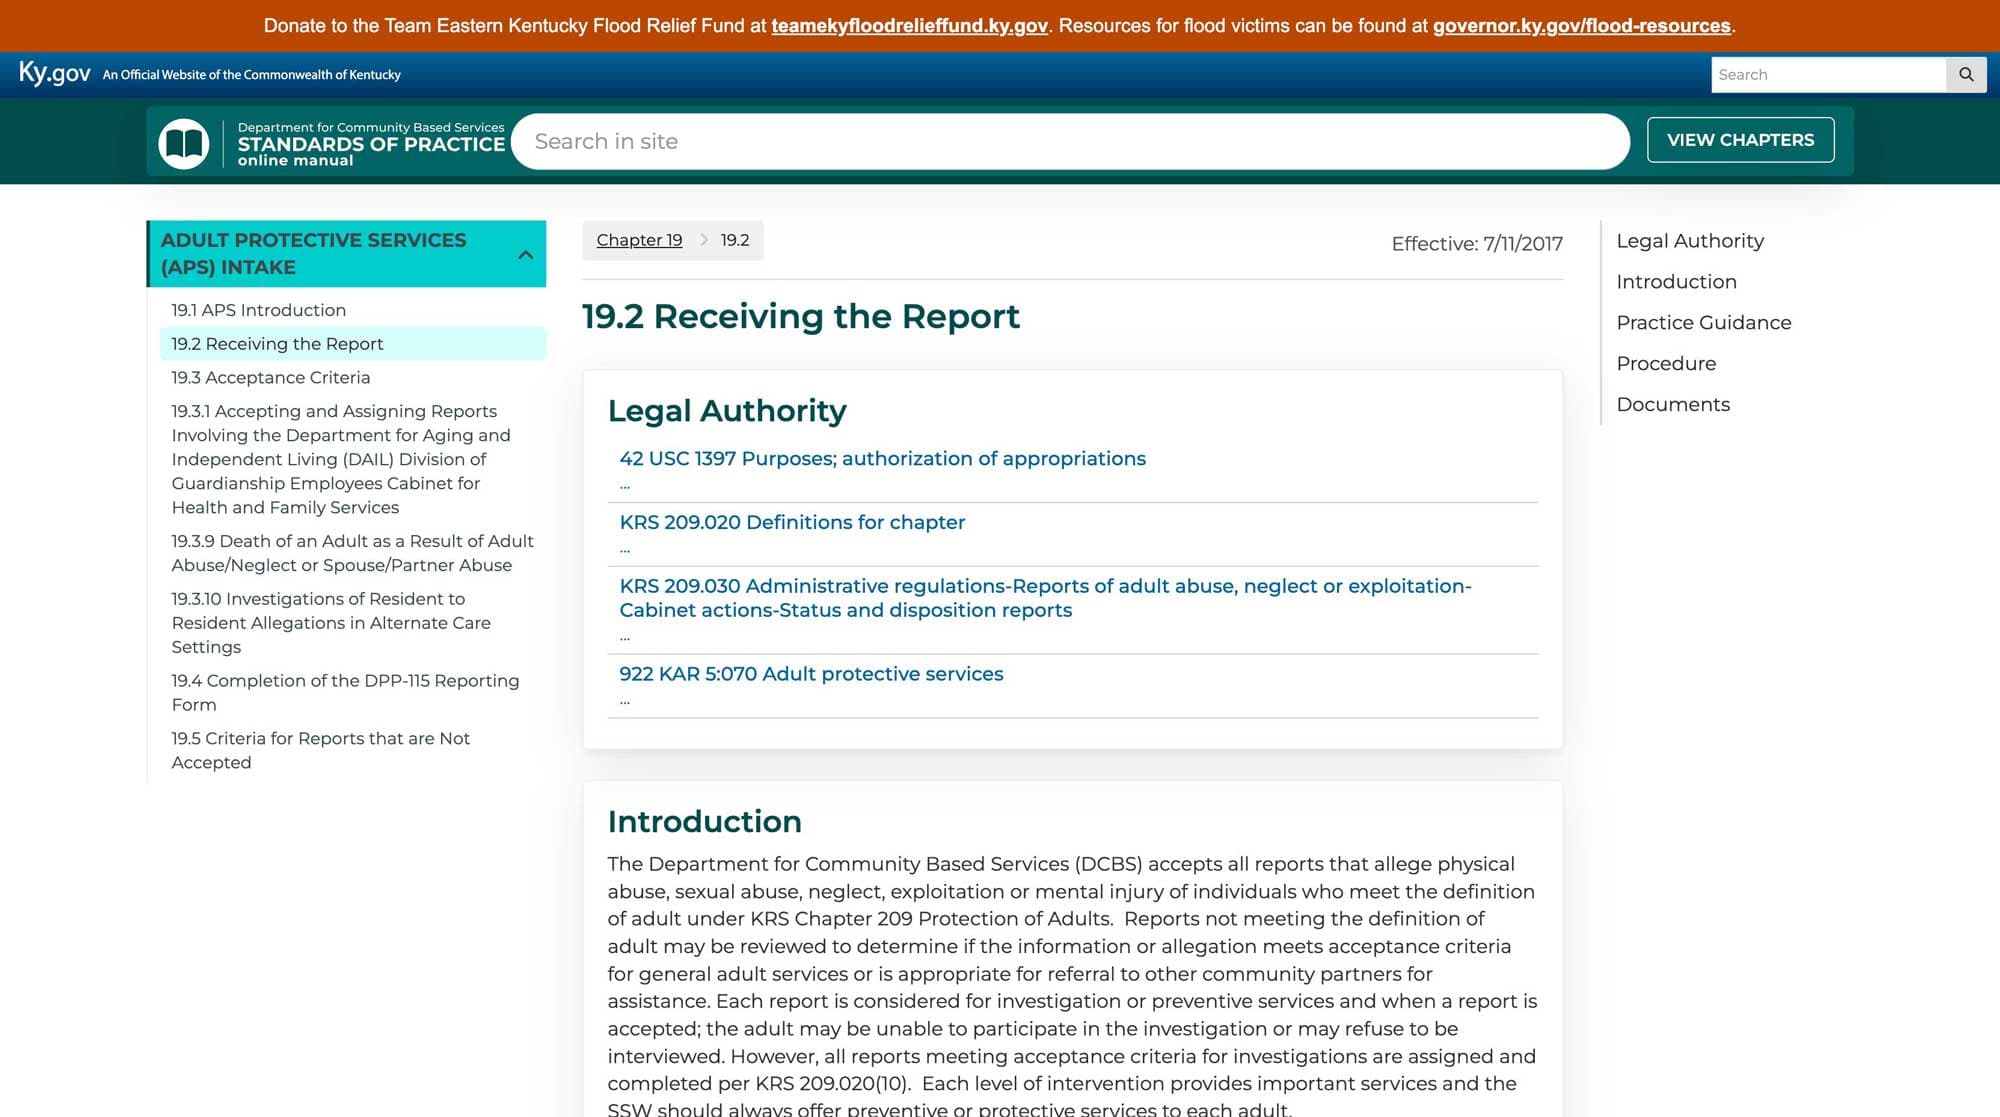
Task: Open 19.1 APS Introduction
Action: tap(258, 310)
